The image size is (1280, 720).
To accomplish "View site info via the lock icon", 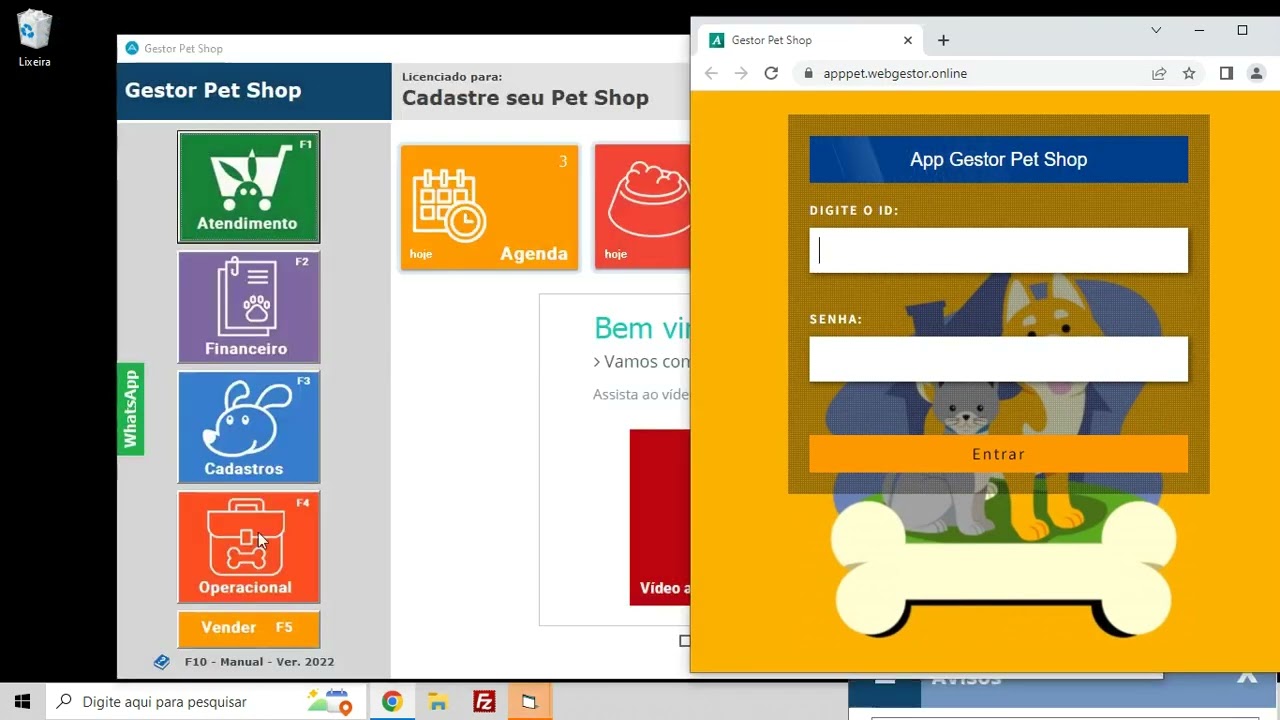I will click(x=808, y=73).
